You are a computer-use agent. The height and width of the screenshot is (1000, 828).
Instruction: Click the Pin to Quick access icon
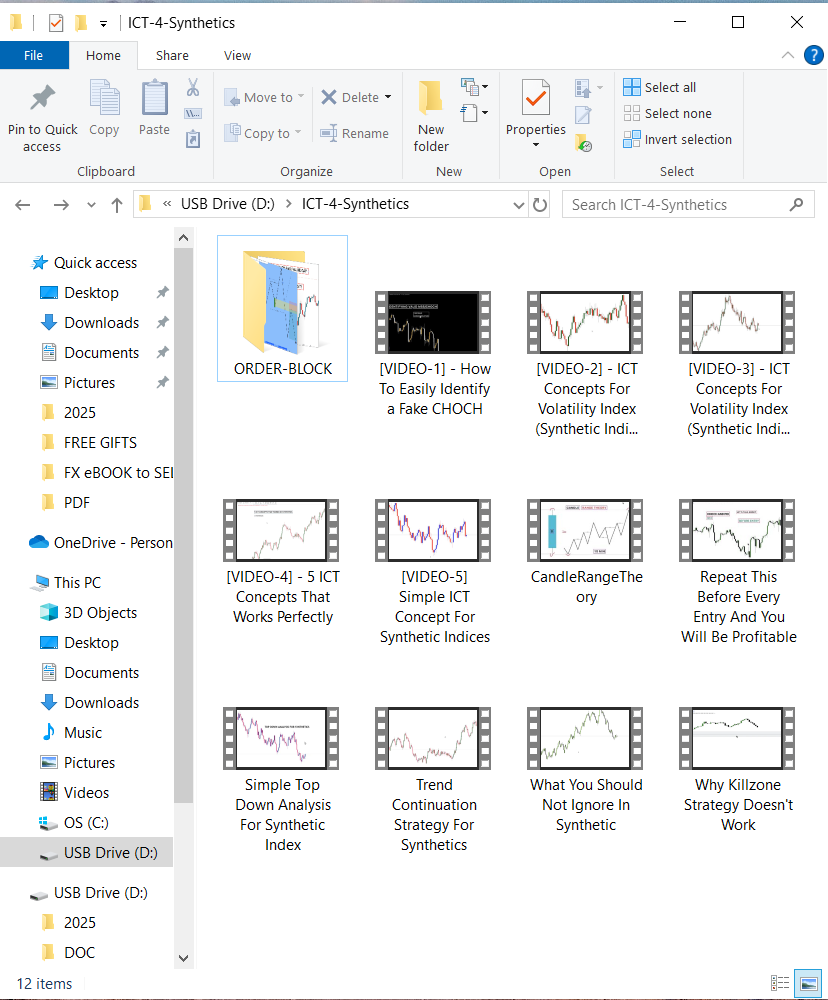click(x=42, y=100)
